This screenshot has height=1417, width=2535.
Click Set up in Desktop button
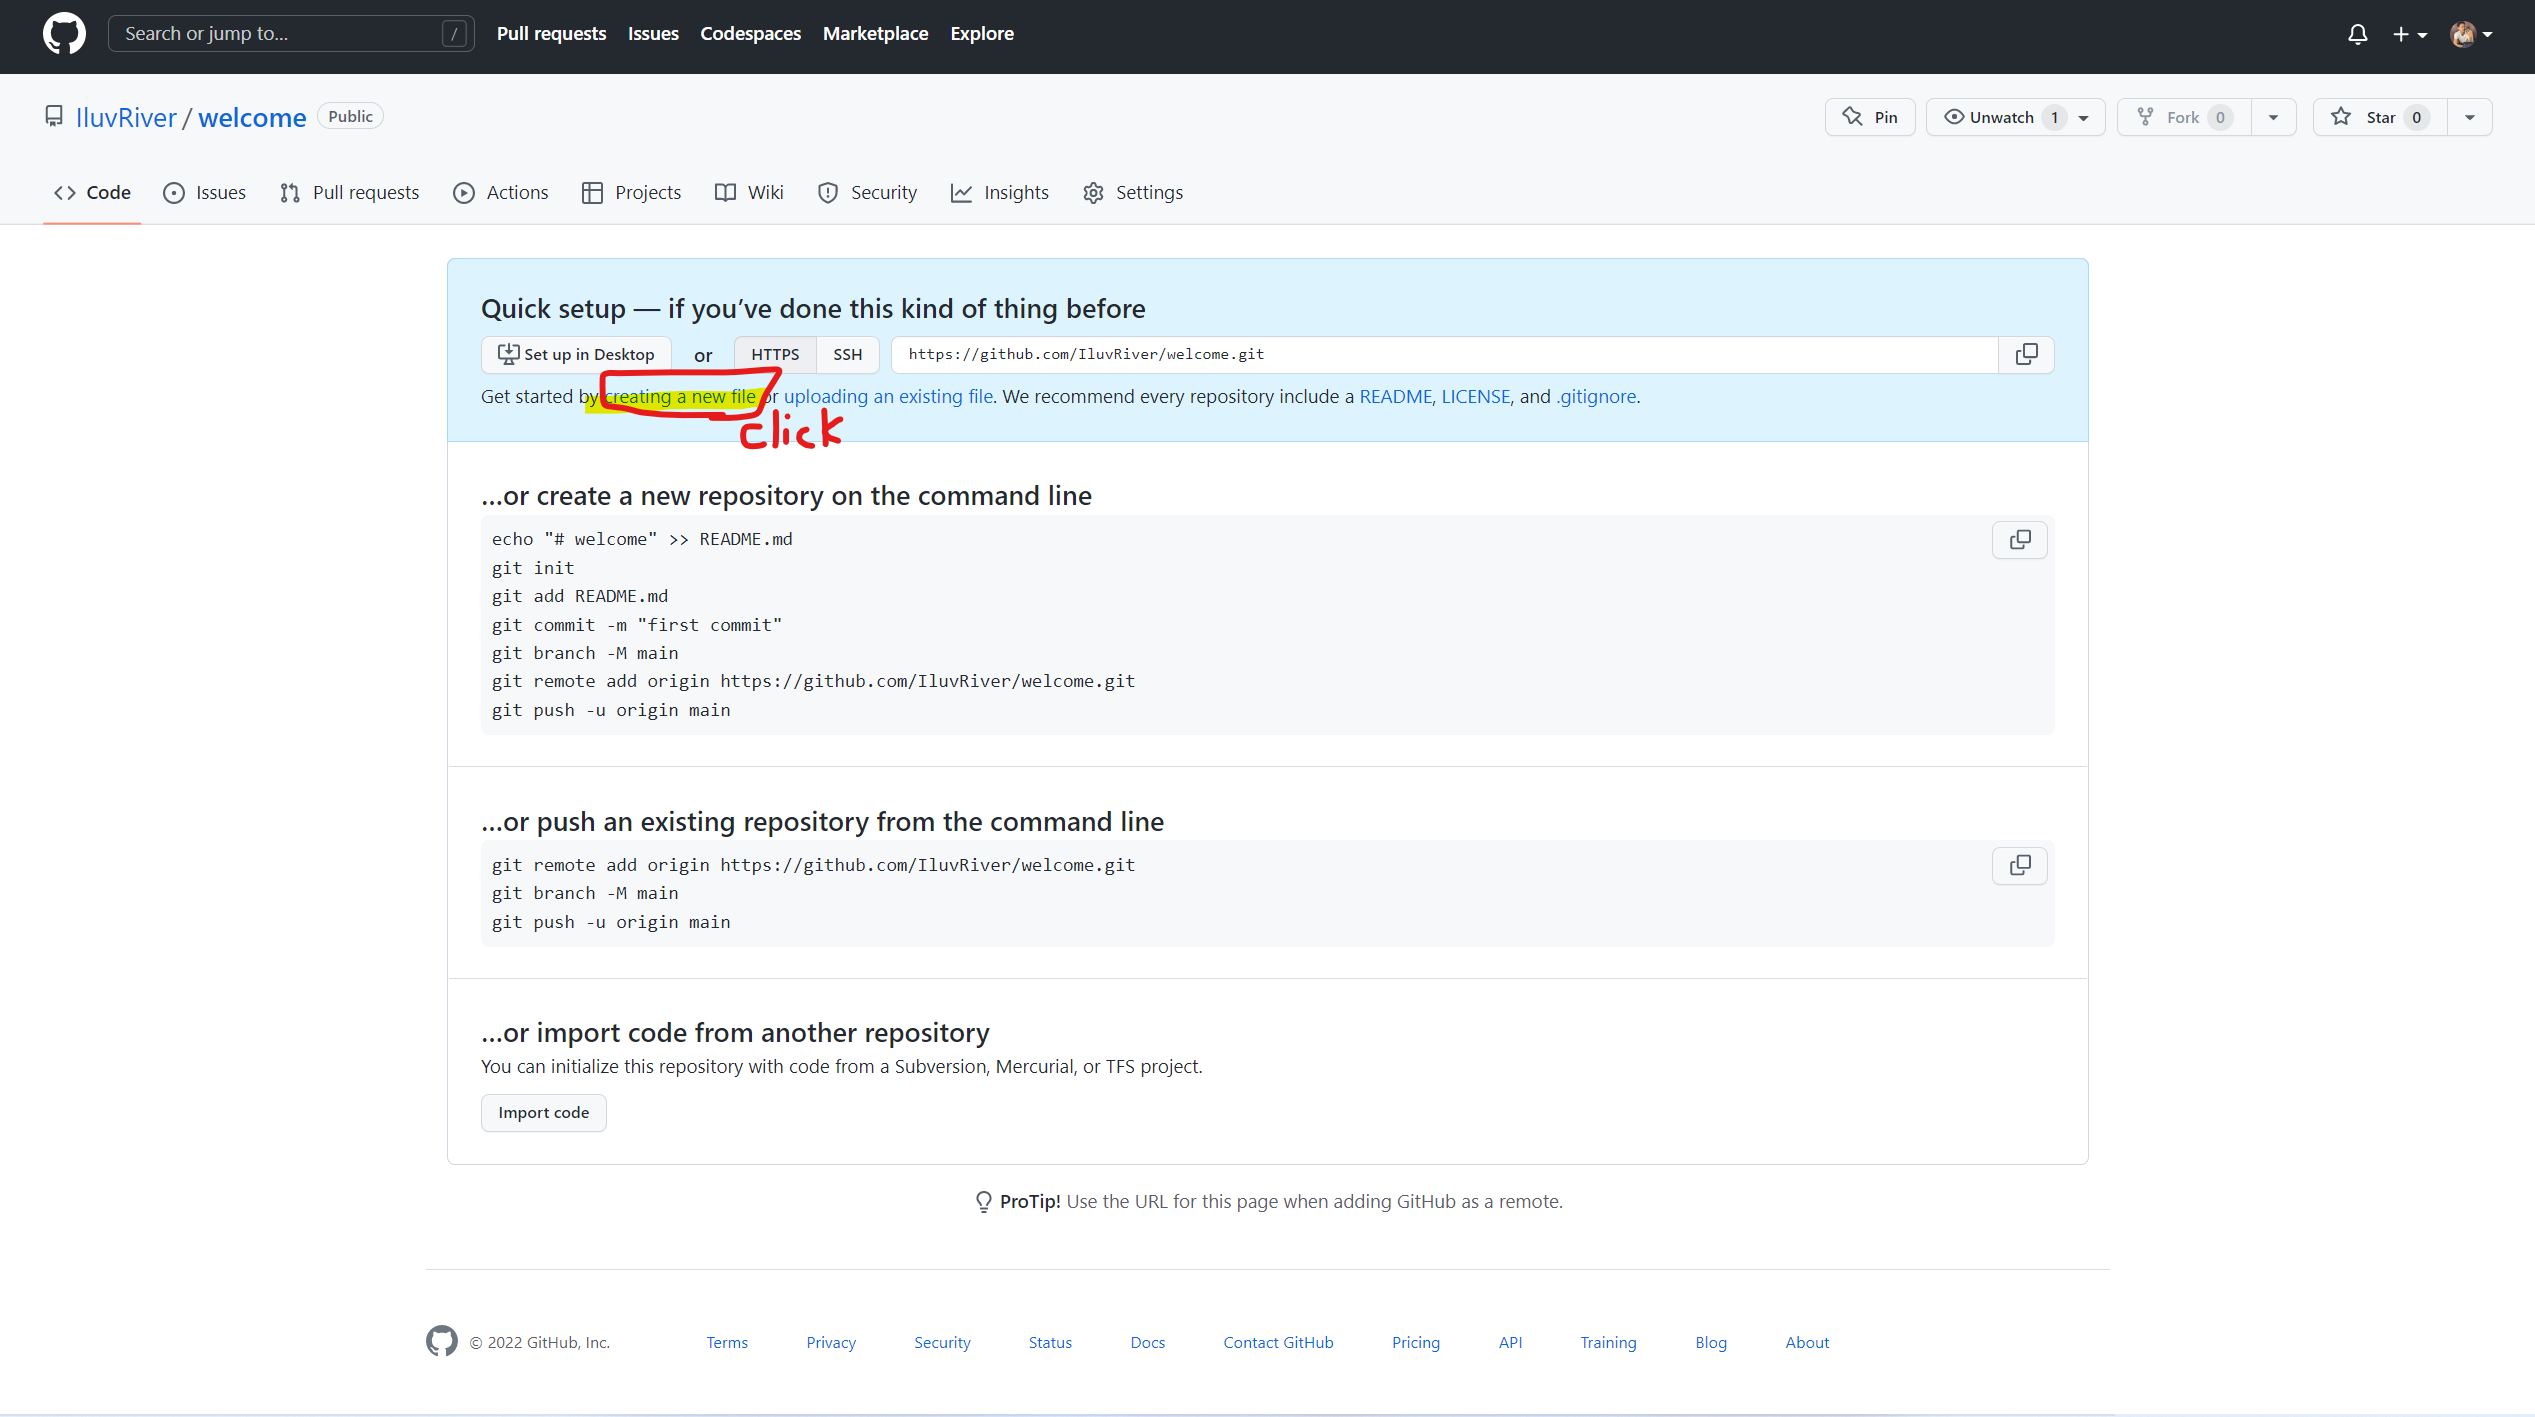tap(576, 355)
